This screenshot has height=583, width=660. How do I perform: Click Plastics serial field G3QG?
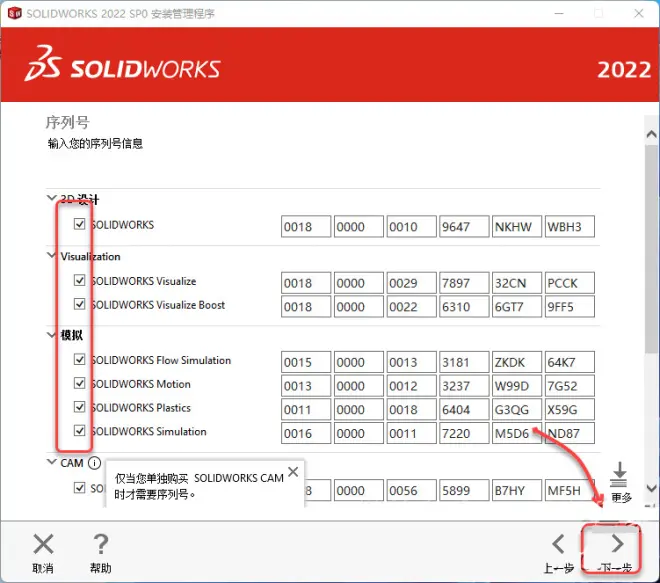point(517,410)
